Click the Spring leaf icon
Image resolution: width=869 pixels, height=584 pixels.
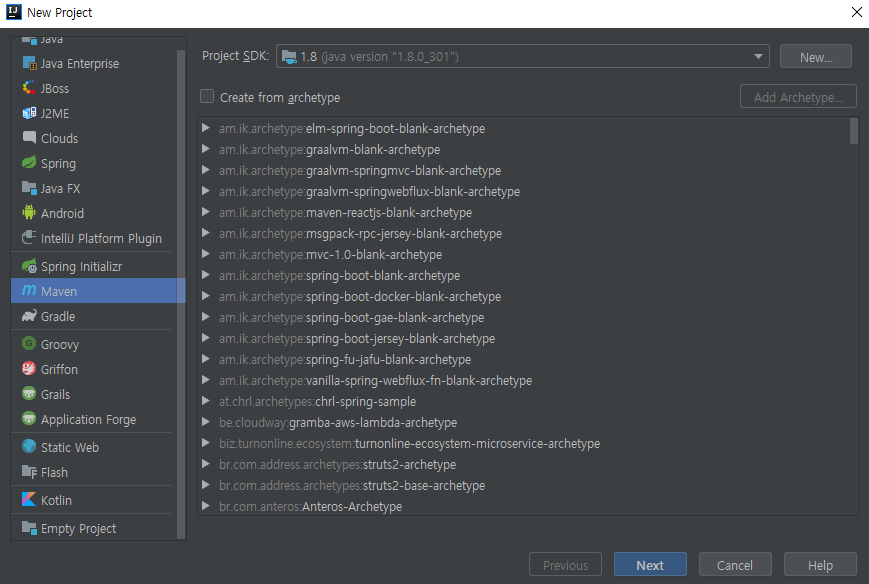(x=29, y=163)
